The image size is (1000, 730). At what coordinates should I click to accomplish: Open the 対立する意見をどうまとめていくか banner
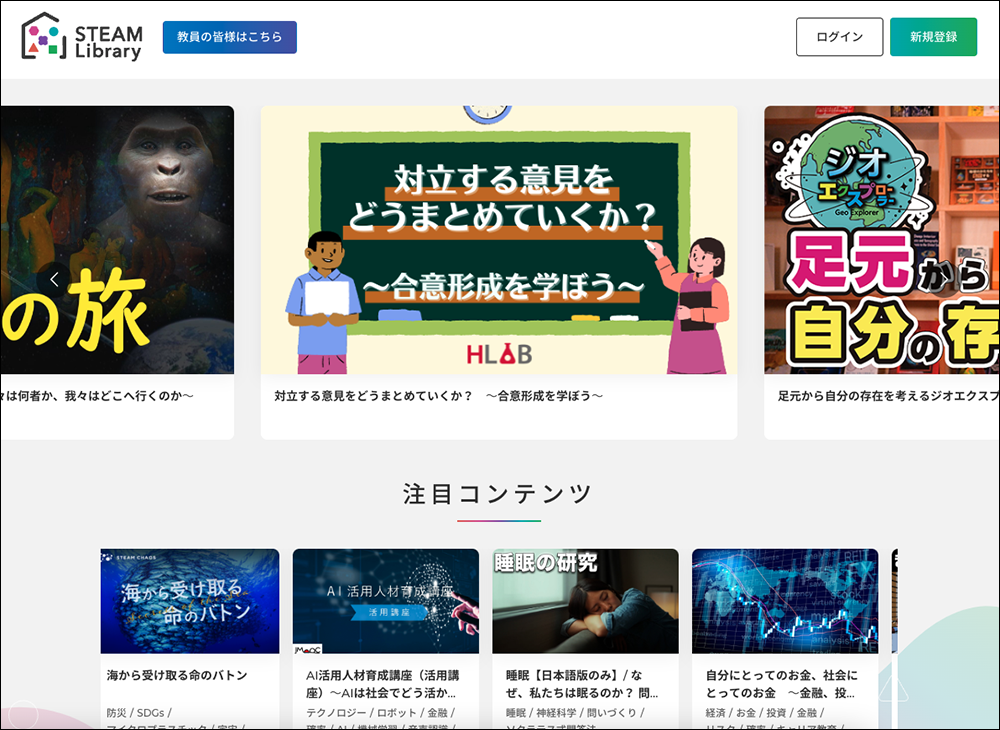[x=499, y=240]
